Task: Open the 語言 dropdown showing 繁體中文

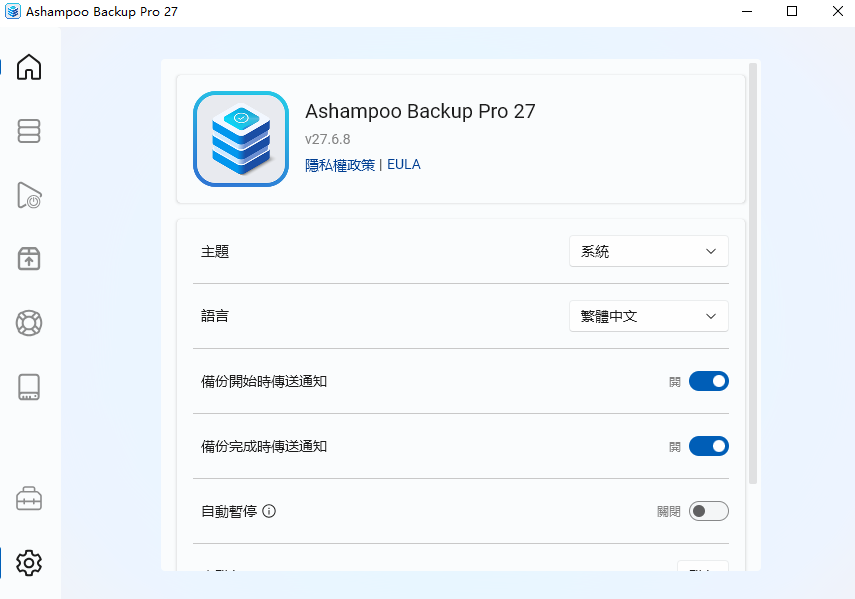Action: pos(649,316)
